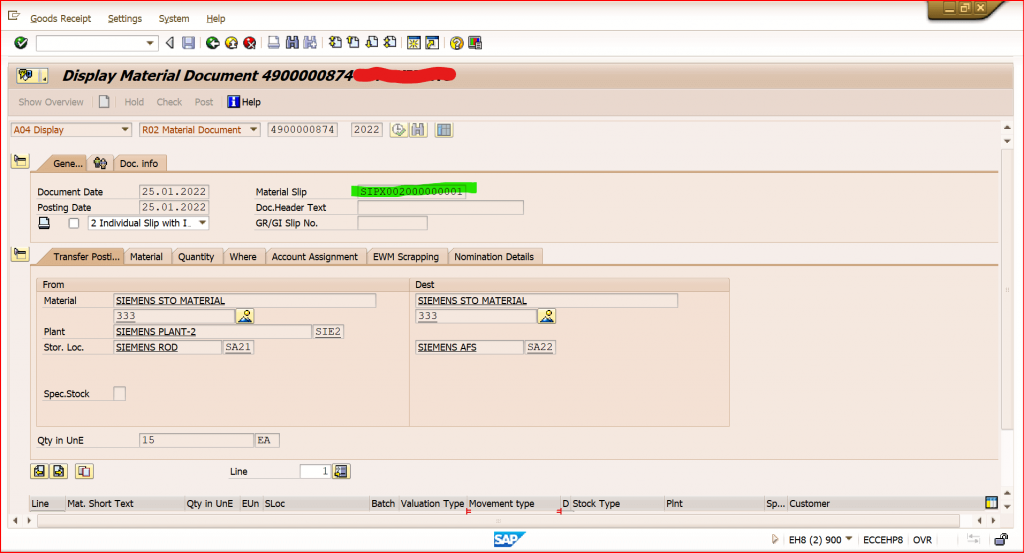
Task: Click the yellow question mark Help icon
Action: point(456,43)
